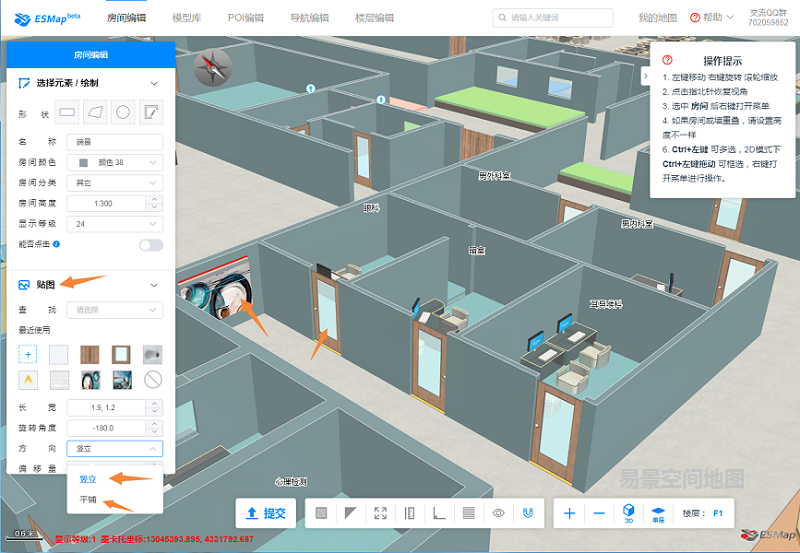This screenshot has width=800, height=553.
Task: Click the info icon beside 能否点击
Action: coord(57,244)
